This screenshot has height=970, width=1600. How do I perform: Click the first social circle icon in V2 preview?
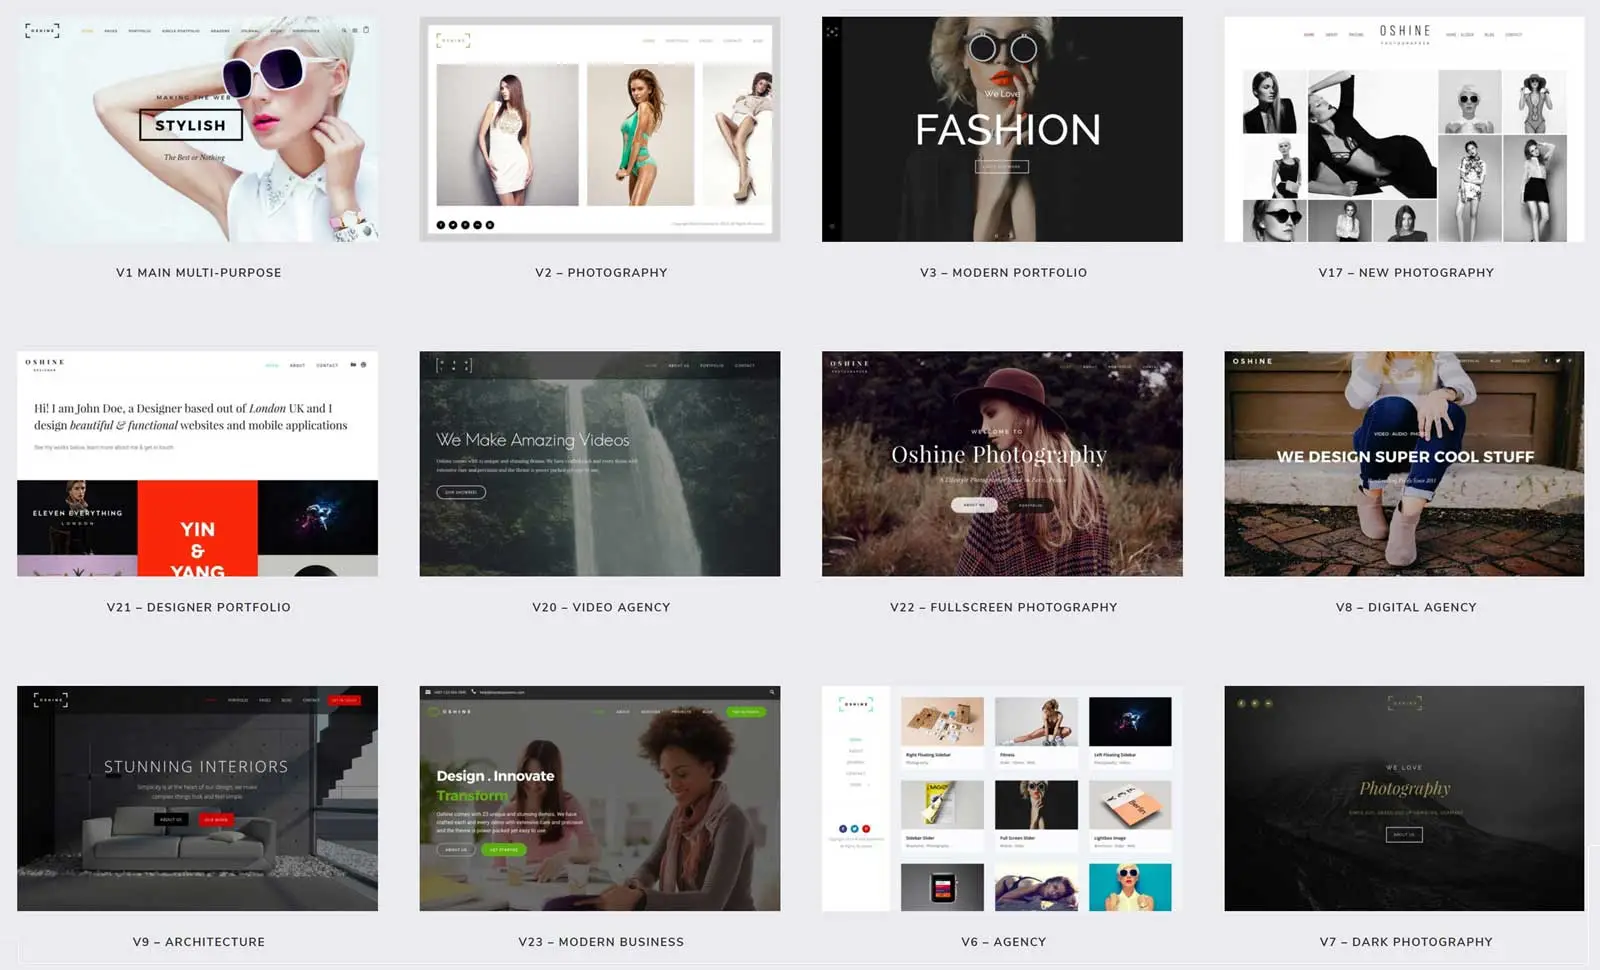441,225
